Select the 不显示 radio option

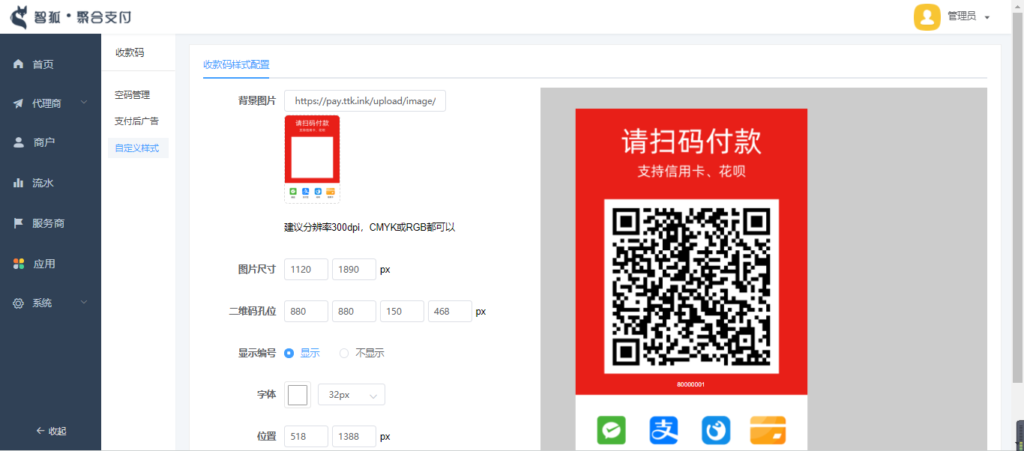(x=344, y=353)
